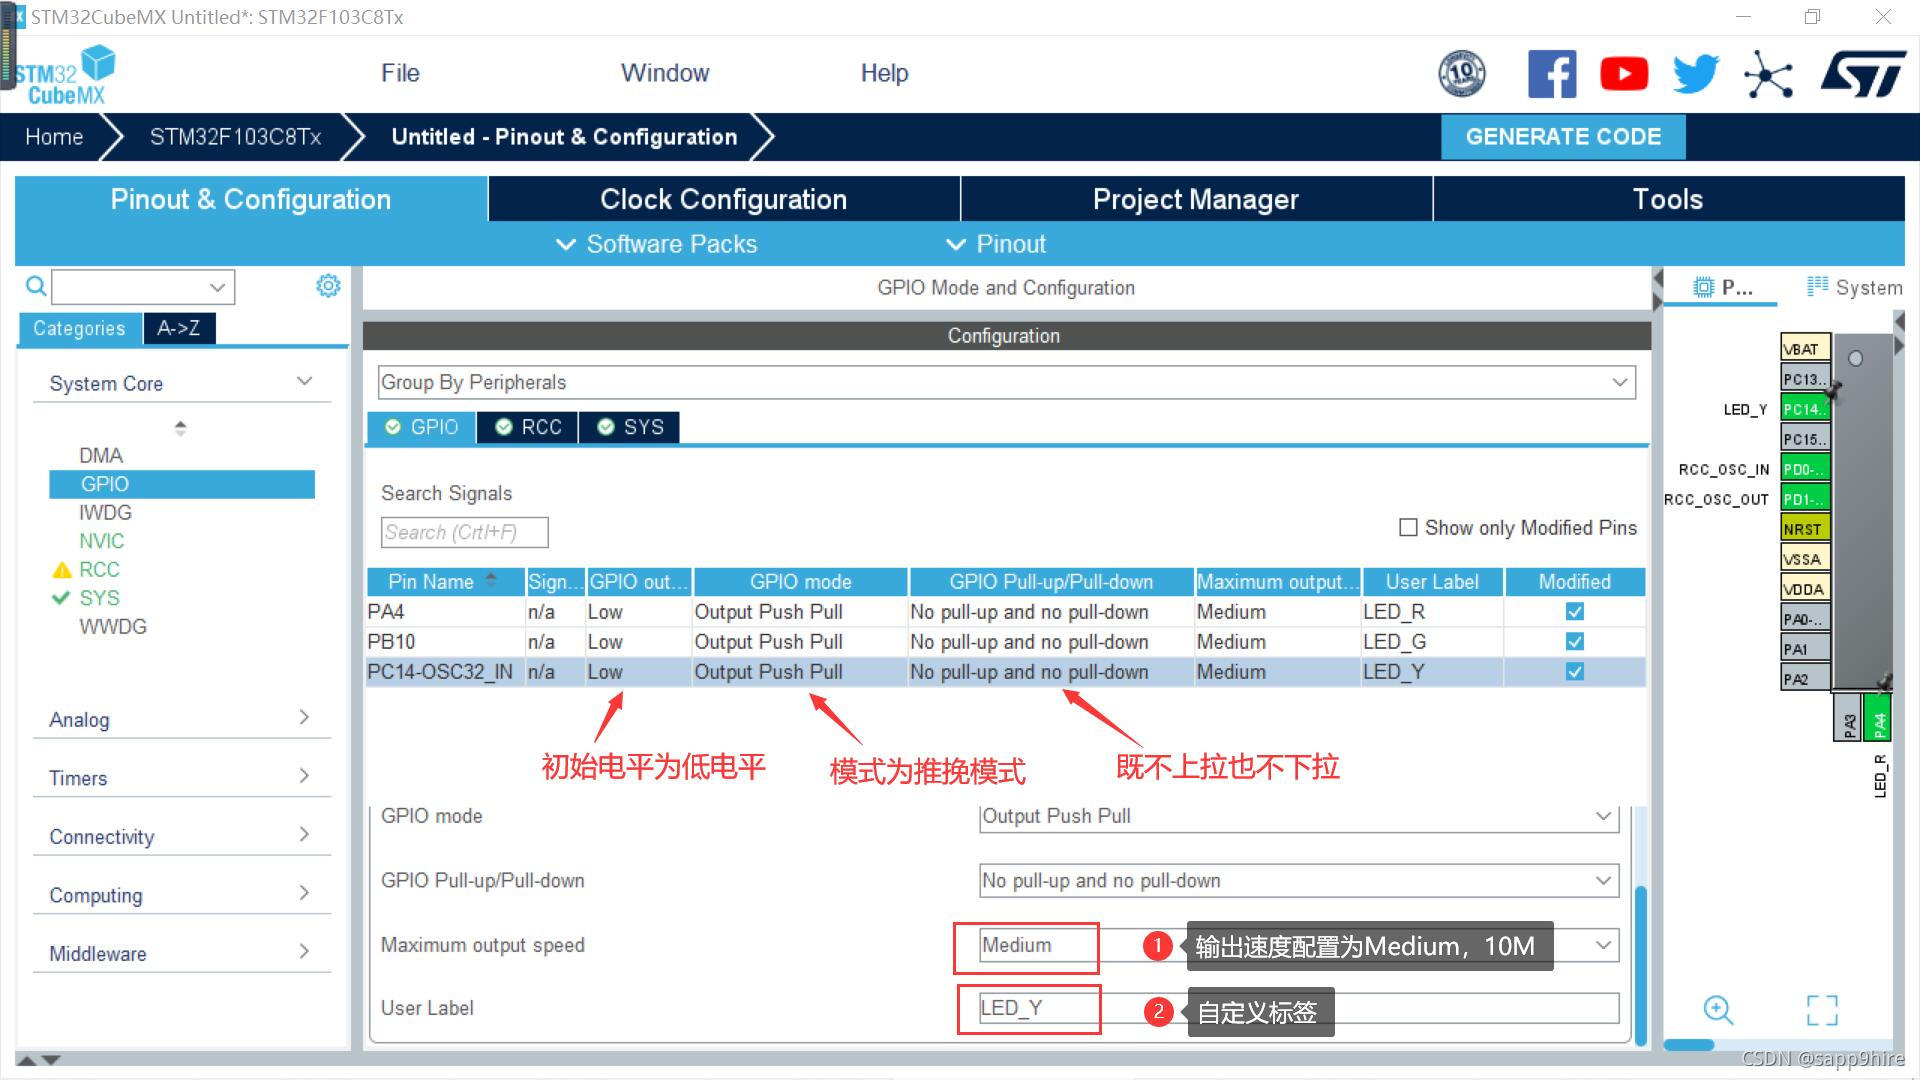Select the VSSA pin on the chip
The height and width of the screenshot is (1080, 1920).
[1805, 559]
